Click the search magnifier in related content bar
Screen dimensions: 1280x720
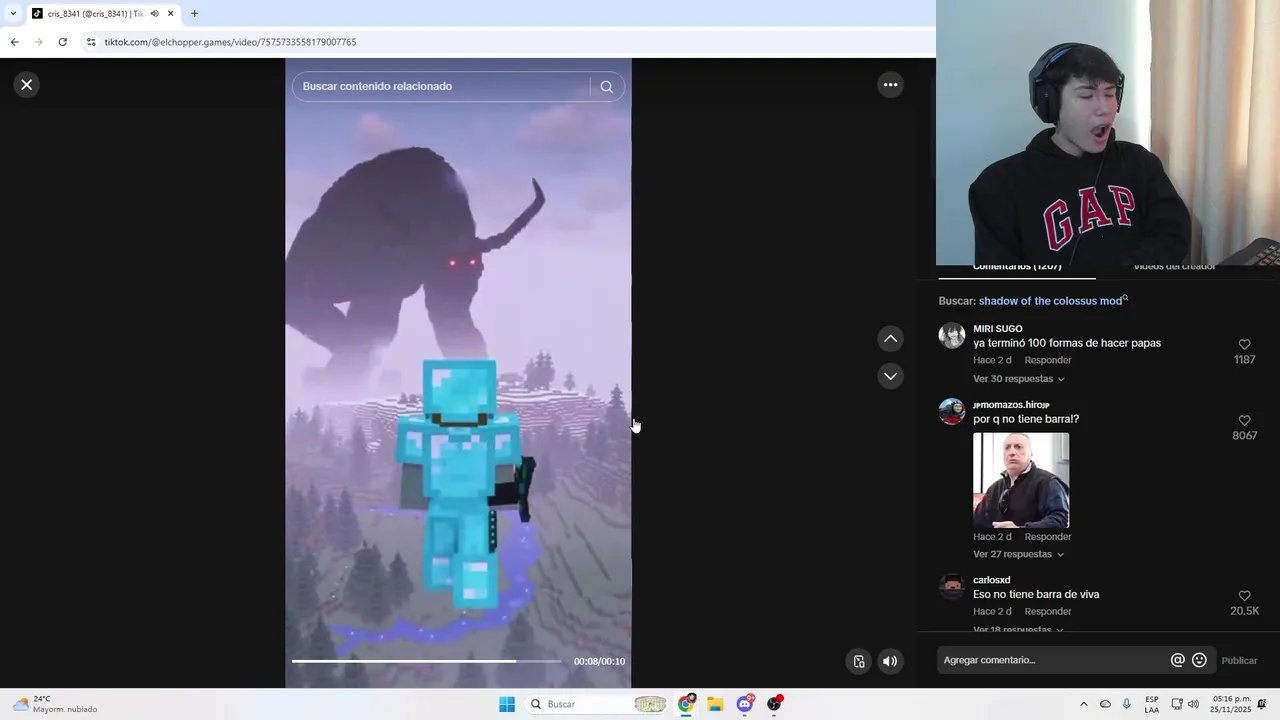click(606, 87)
